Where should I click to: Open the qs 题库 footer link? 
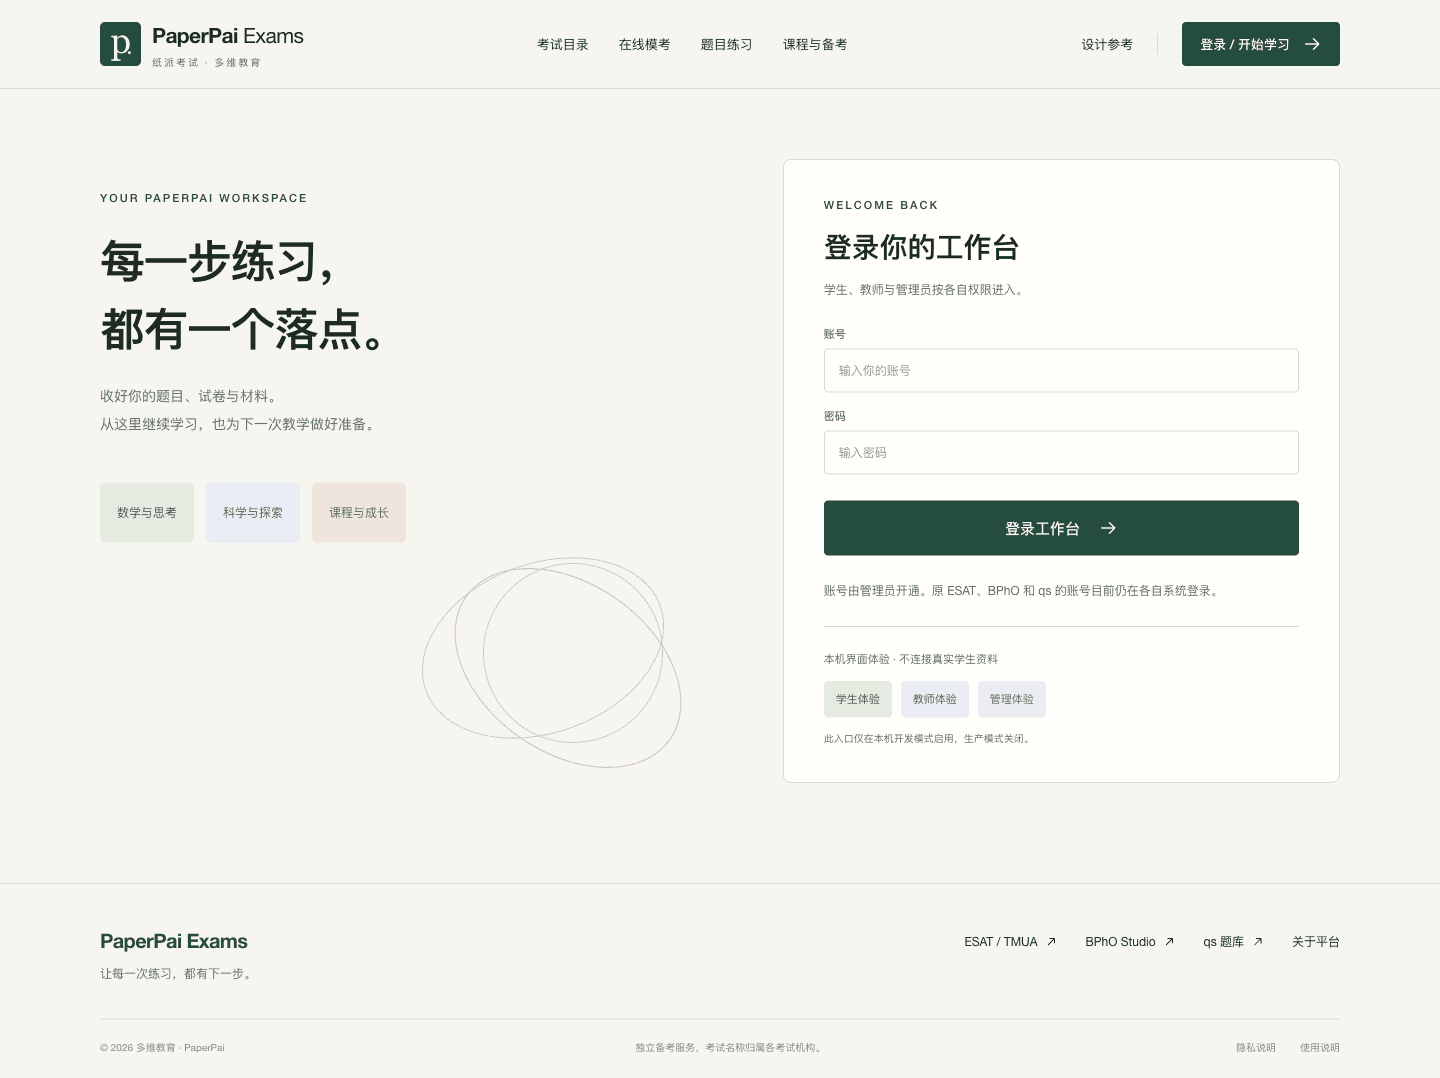coord(1233,942)
